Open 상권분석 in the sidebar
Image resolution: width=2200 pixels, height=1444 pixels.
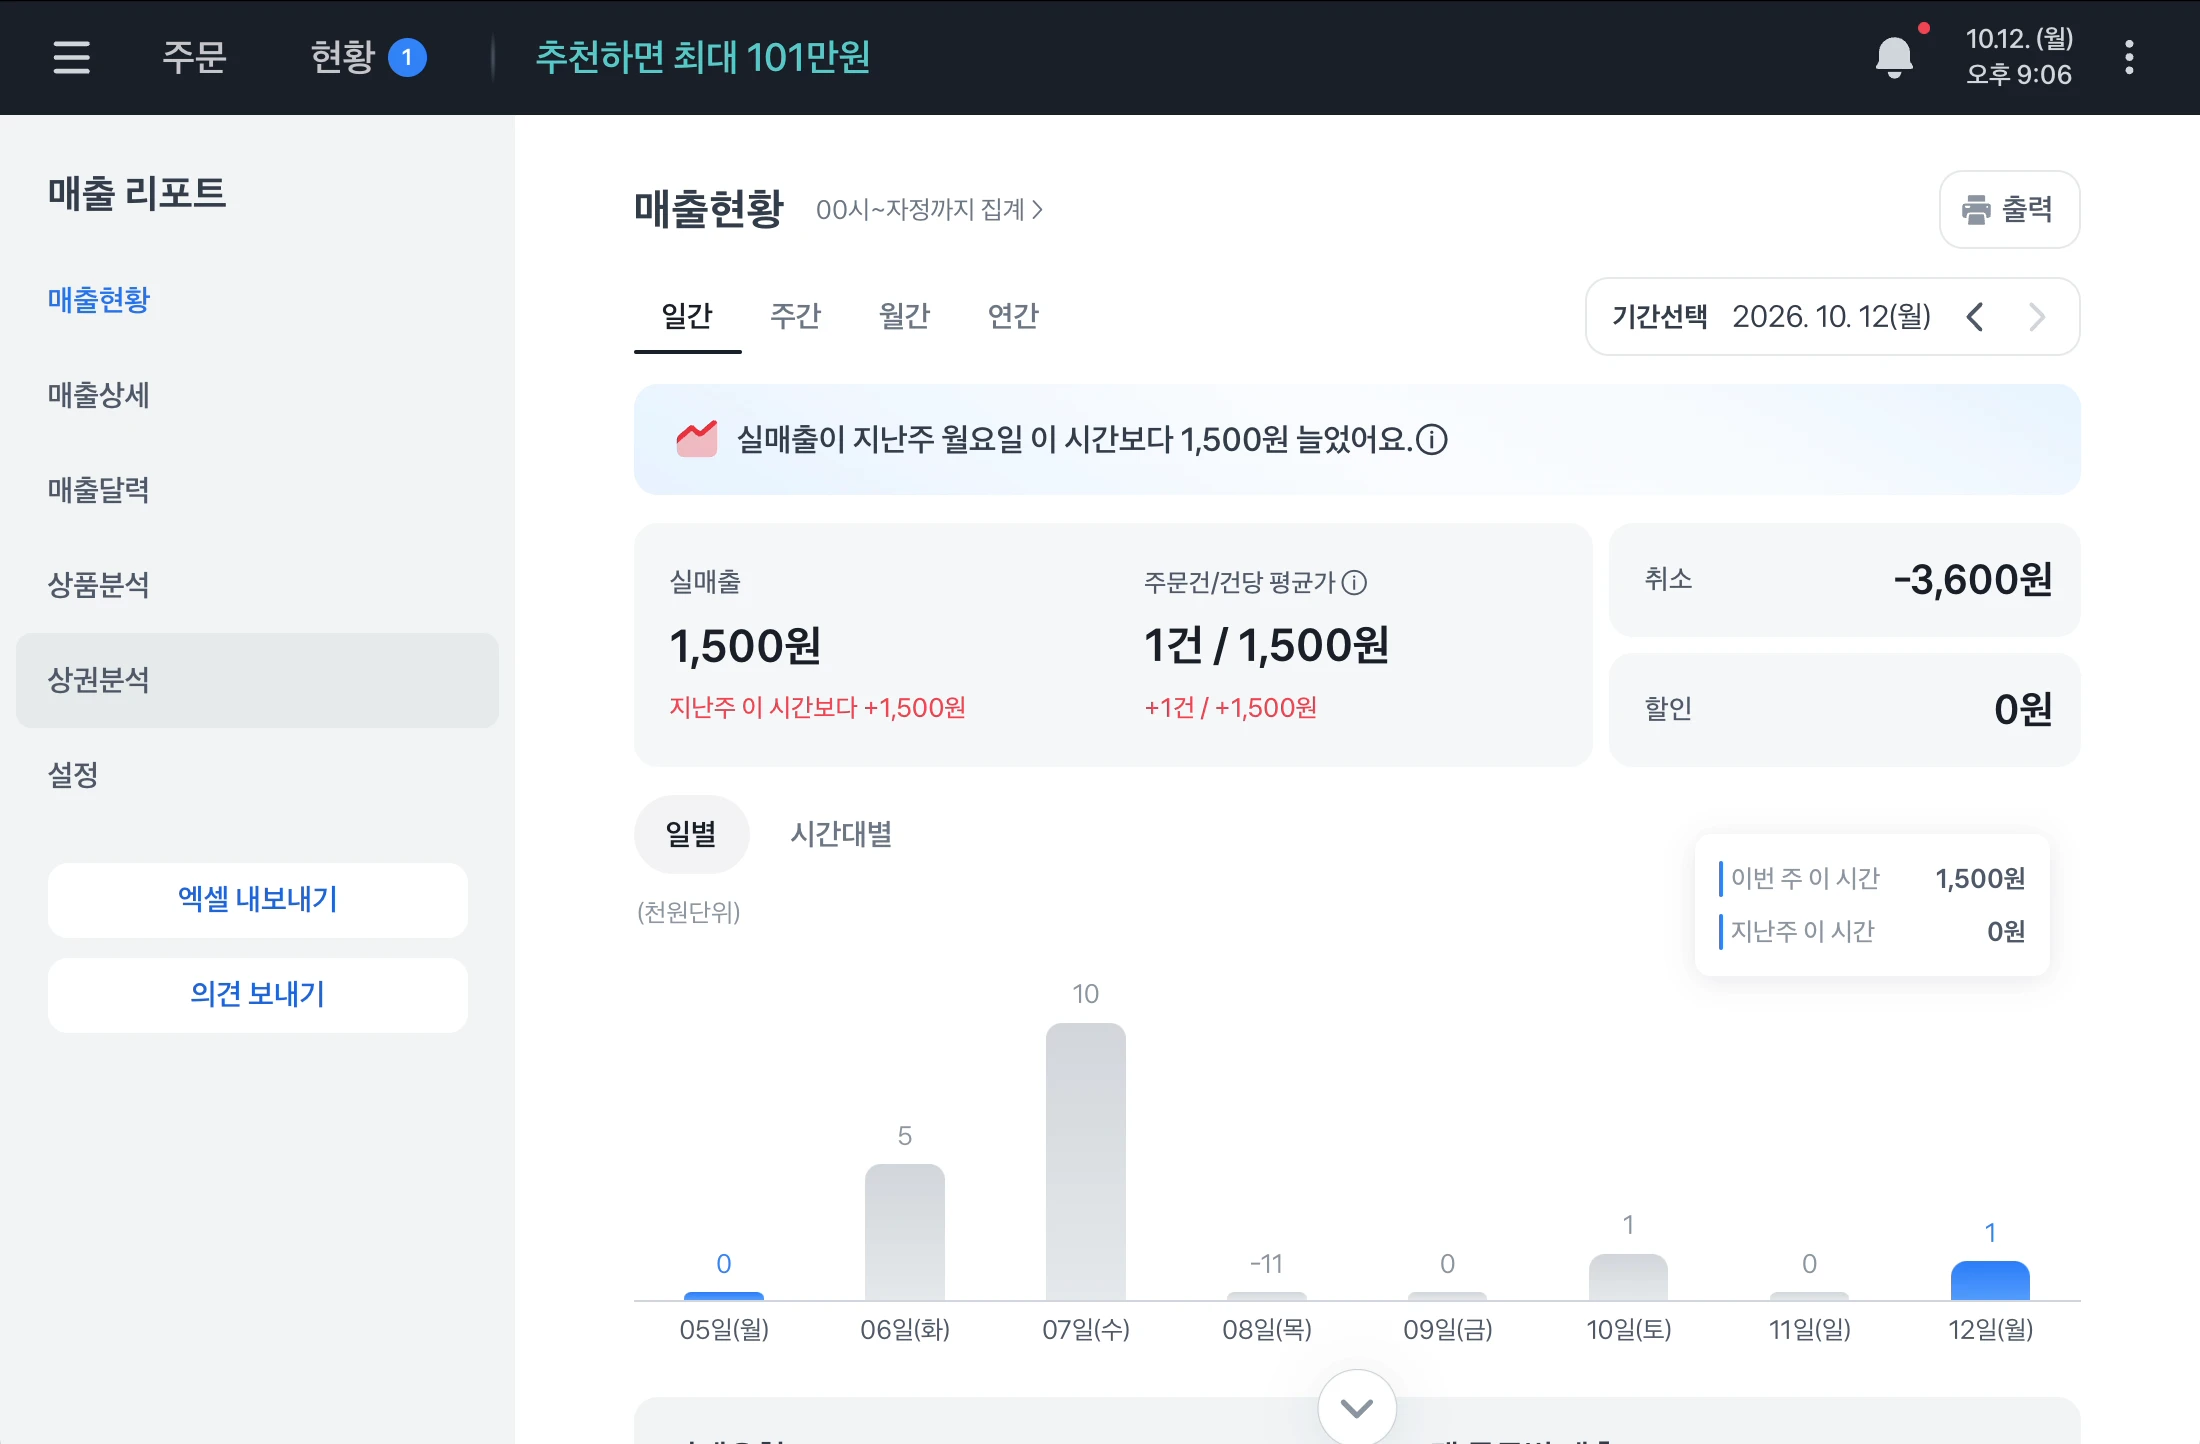[x=257, y=680]
